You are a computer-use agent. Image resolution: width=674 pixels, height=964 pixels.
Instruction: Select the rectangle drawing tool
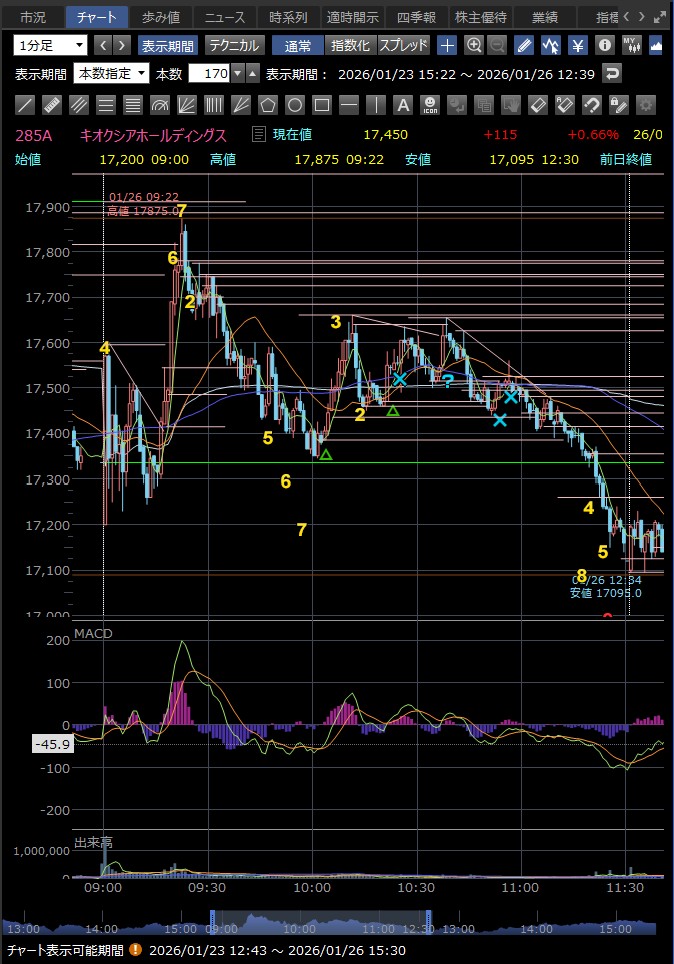(x=322, y=105)
